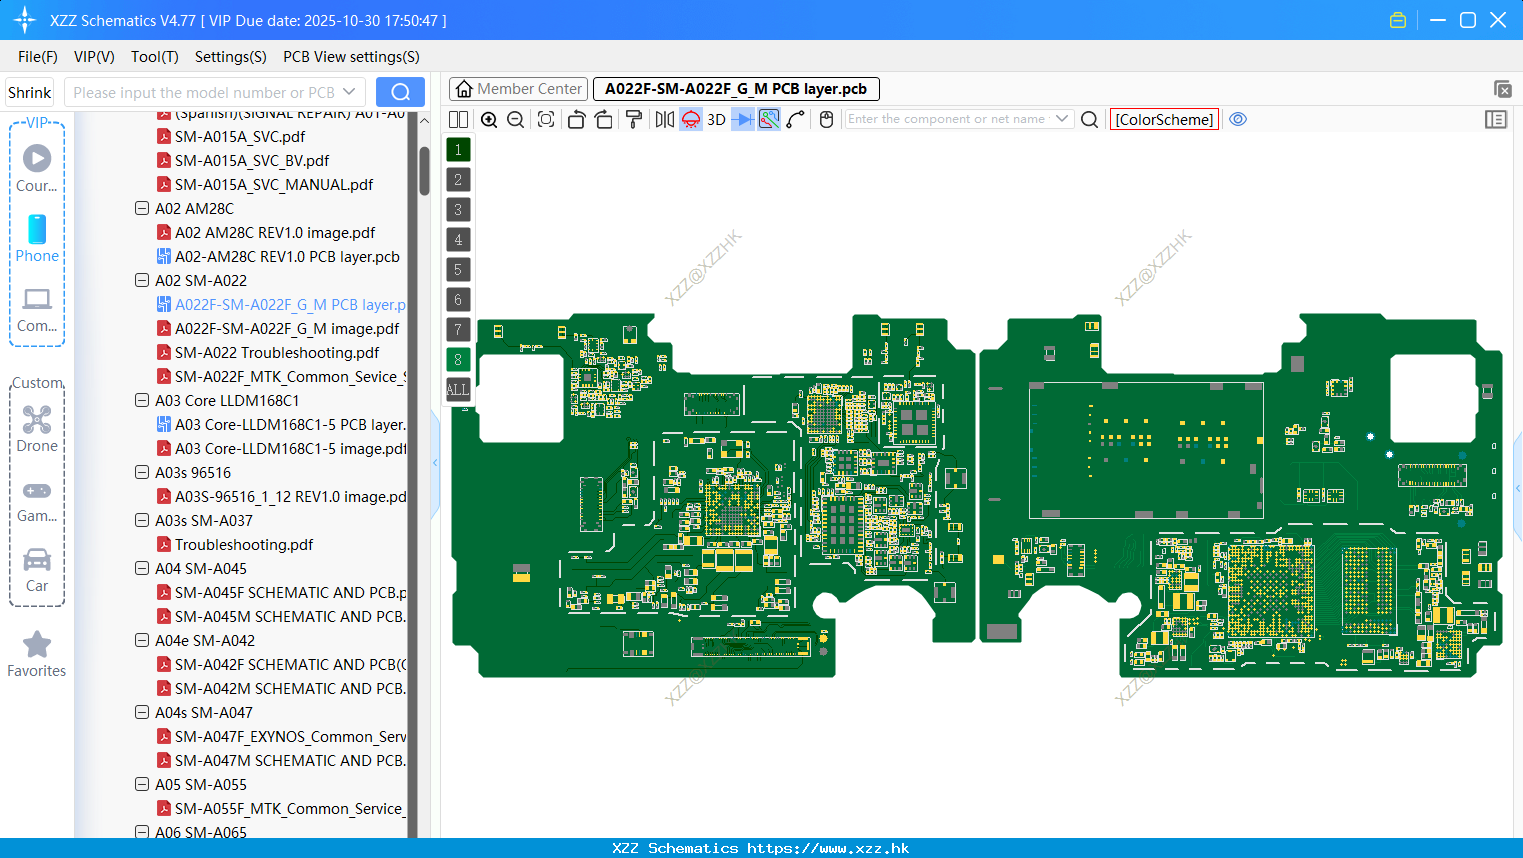The height and width of the screenshot is (858, 1523).
Task: Collapse the A03s 96516 folder
Action: [142, 472]
